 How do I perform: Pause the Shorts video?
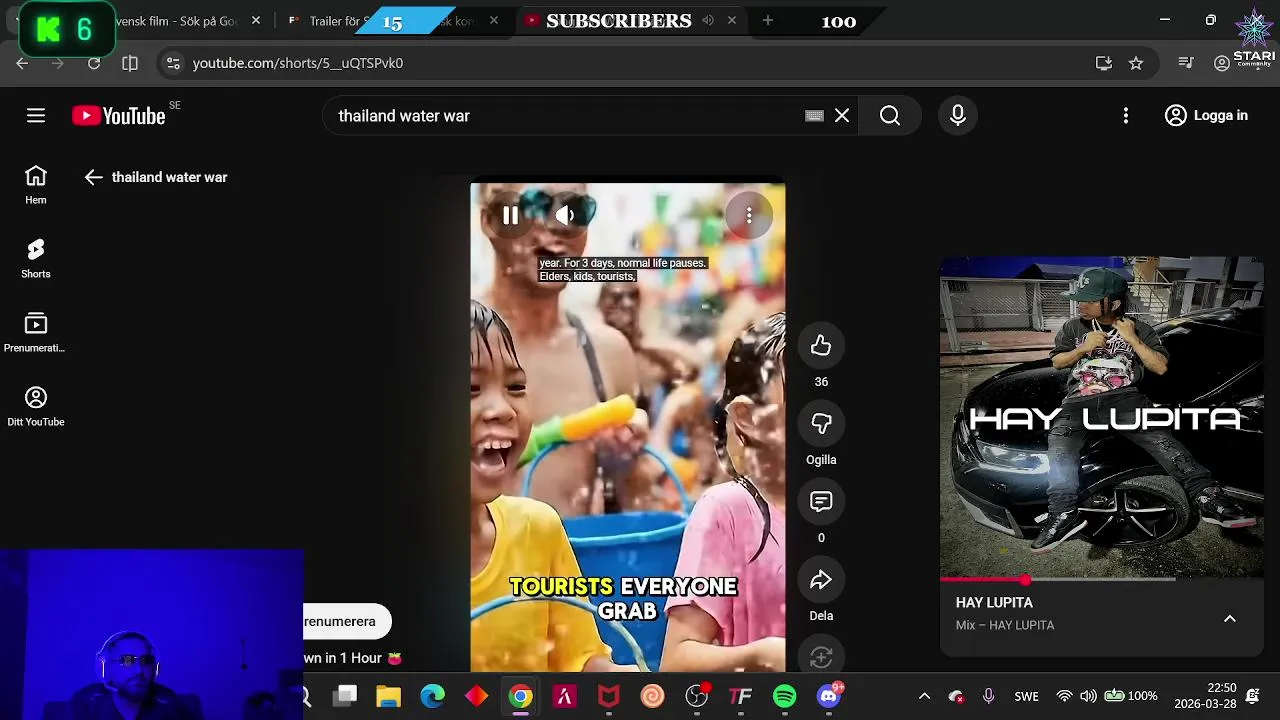coord(510,215)
